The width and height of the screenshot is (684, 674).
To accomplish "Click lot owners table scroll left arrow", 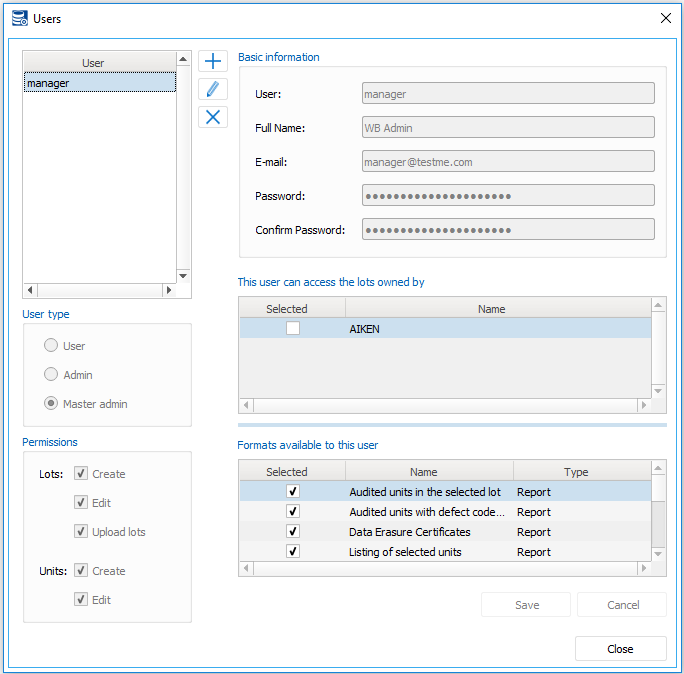I will click(x=246, y=405).
